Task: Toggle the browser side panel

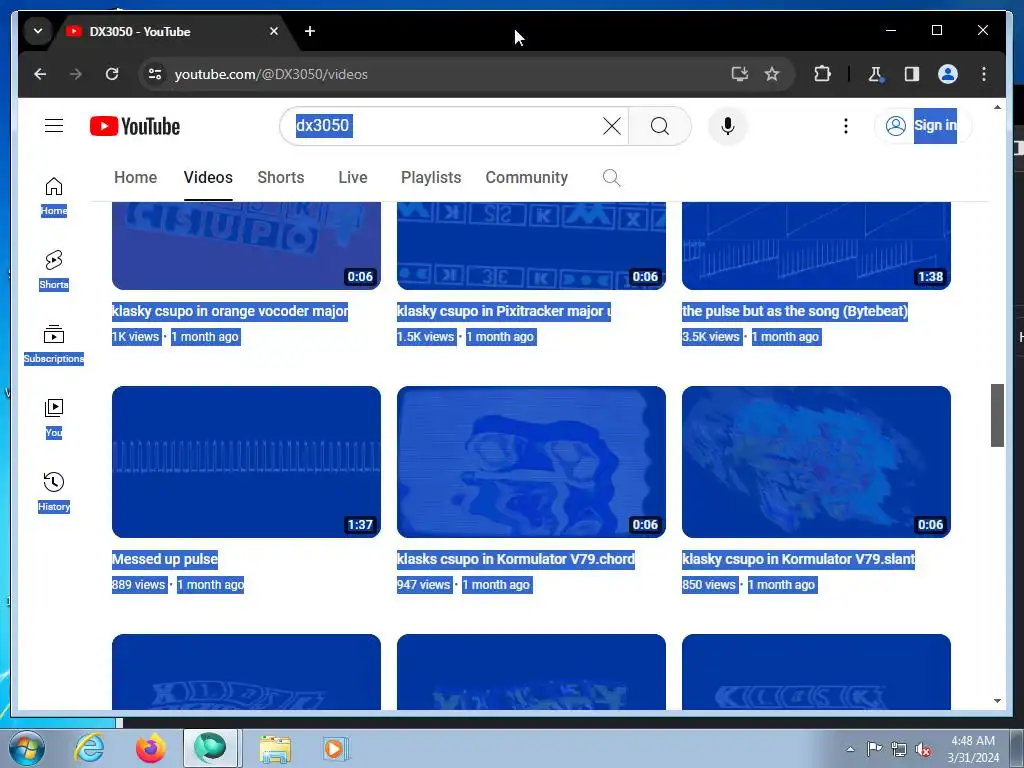Action: tap(912, 74)
